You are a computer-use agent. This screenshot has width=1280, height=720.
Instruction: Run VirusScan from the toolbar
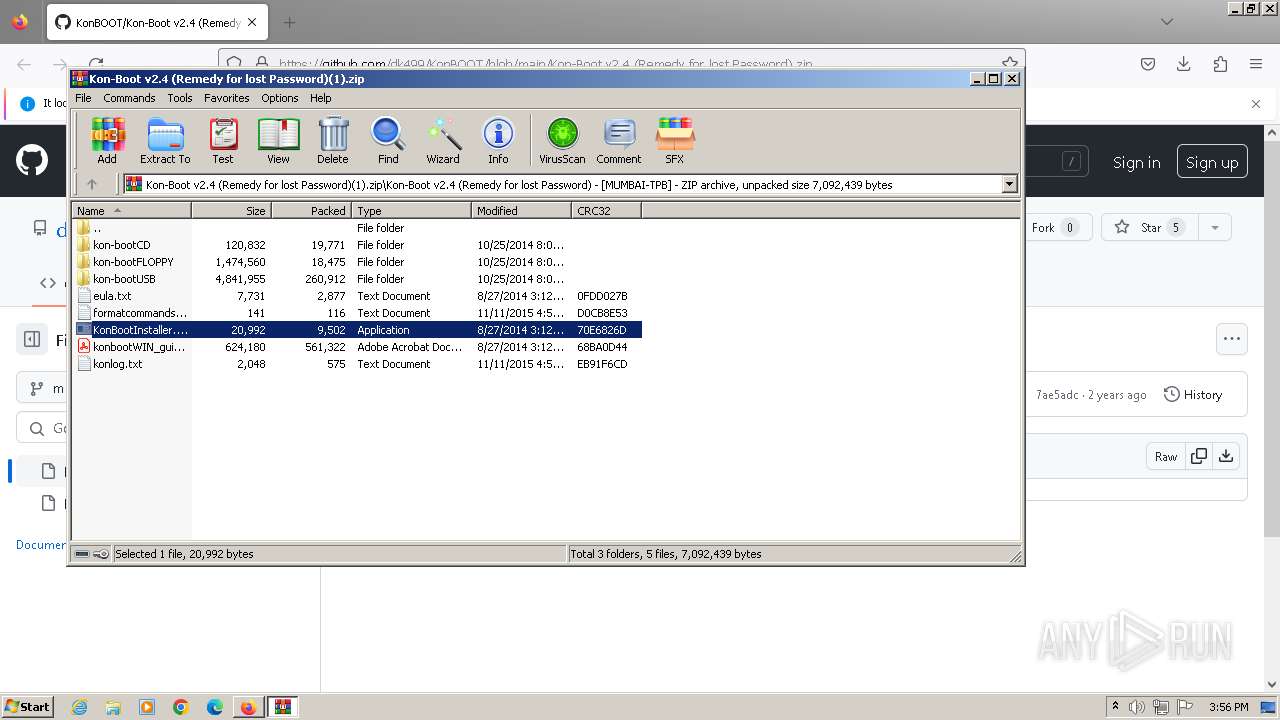[x=562, y=140]
